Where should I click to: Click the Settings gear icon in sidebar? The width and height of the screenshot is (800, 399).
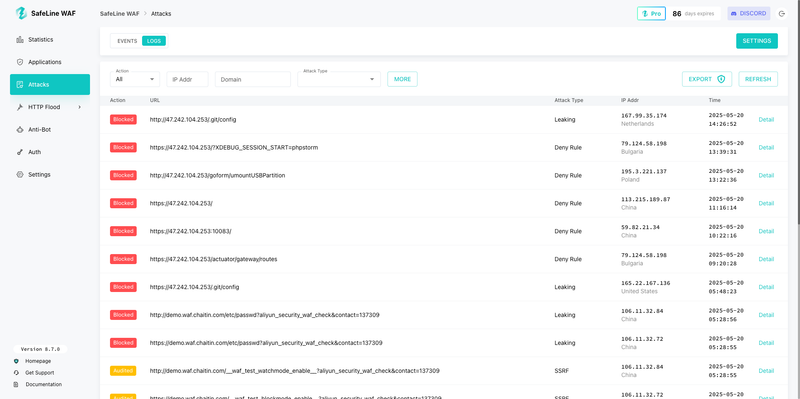tap(20, 174)
